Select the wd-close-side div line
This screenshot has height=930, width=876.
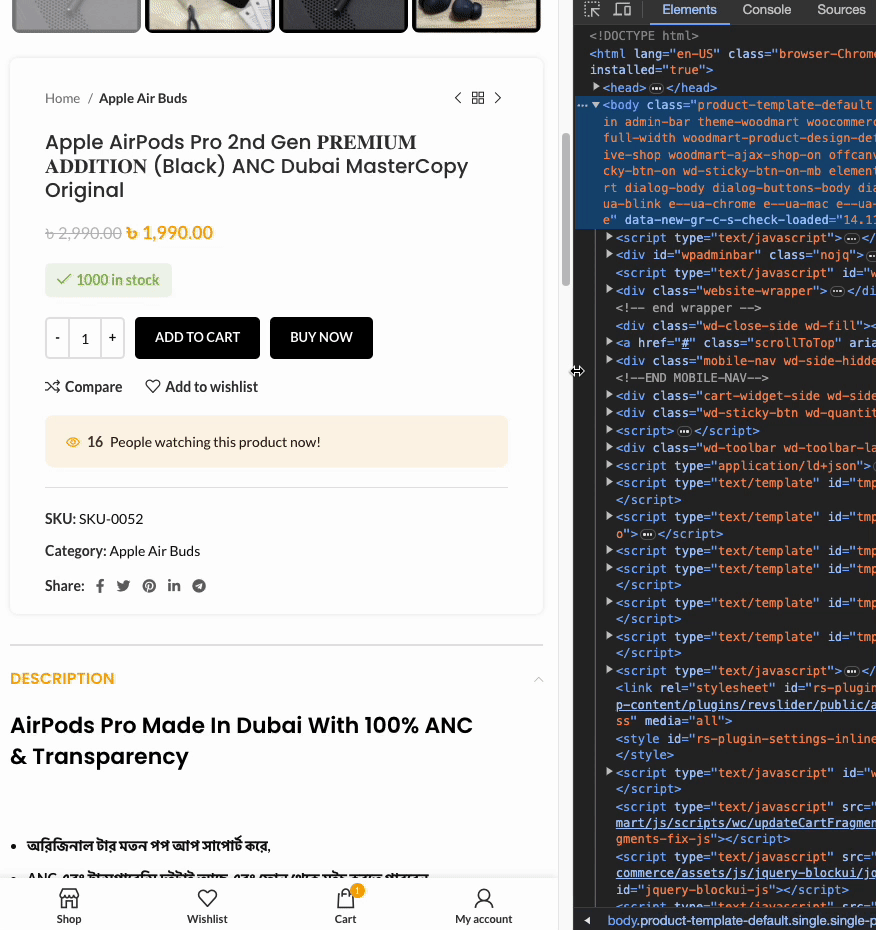(x=746, y=326)
